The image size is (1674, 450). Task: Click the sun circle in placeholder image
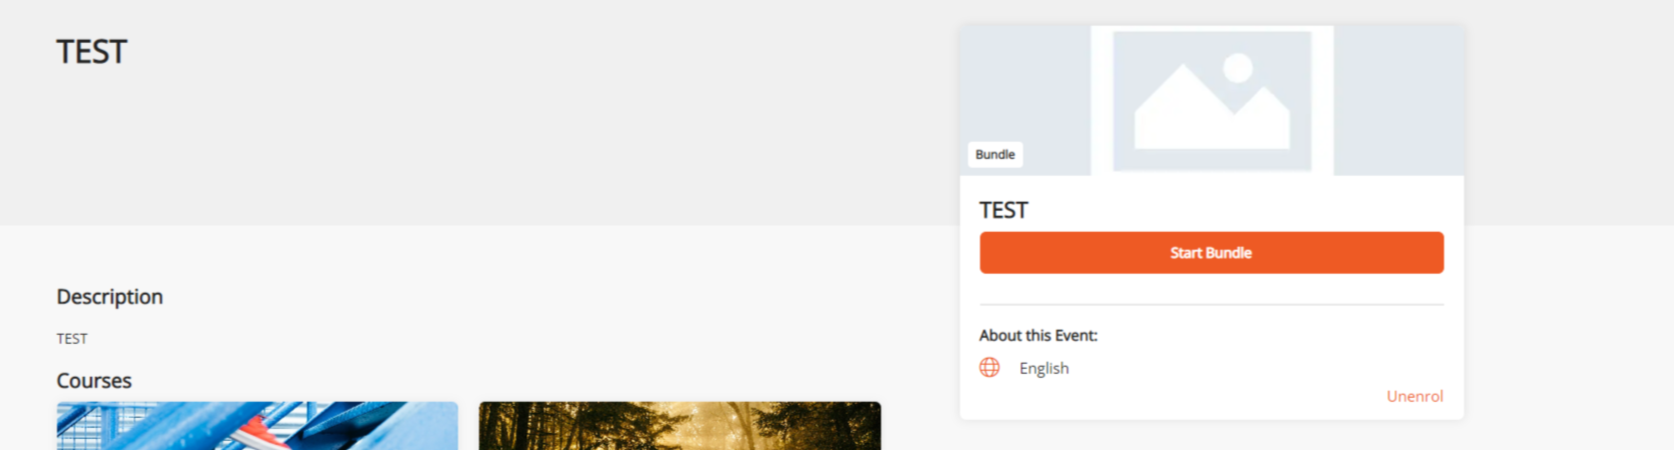[1238, 68]
